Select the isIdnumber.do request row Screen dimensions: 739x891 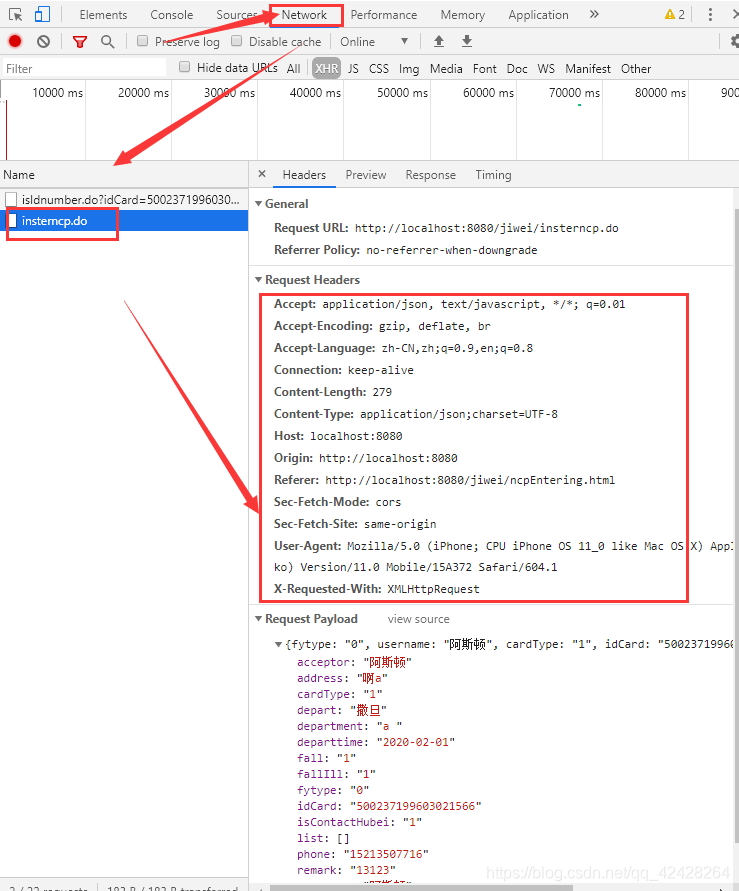coord(124,199)
